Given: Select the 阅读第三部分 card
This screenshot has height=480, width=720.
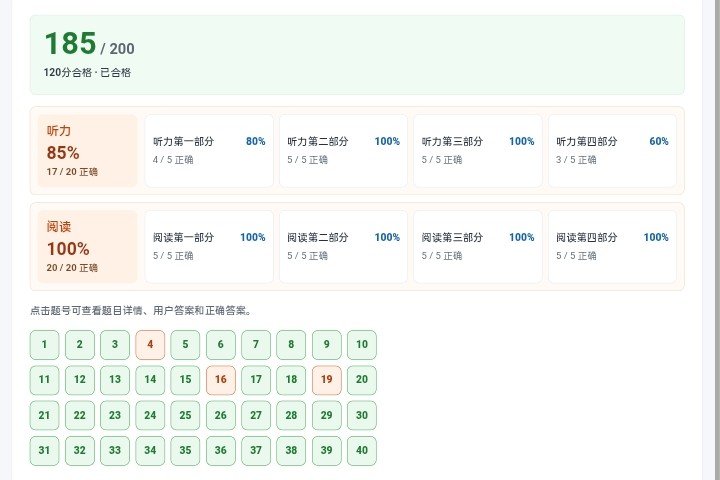Looking at the screenshot, I should click(x=478, y=247).
